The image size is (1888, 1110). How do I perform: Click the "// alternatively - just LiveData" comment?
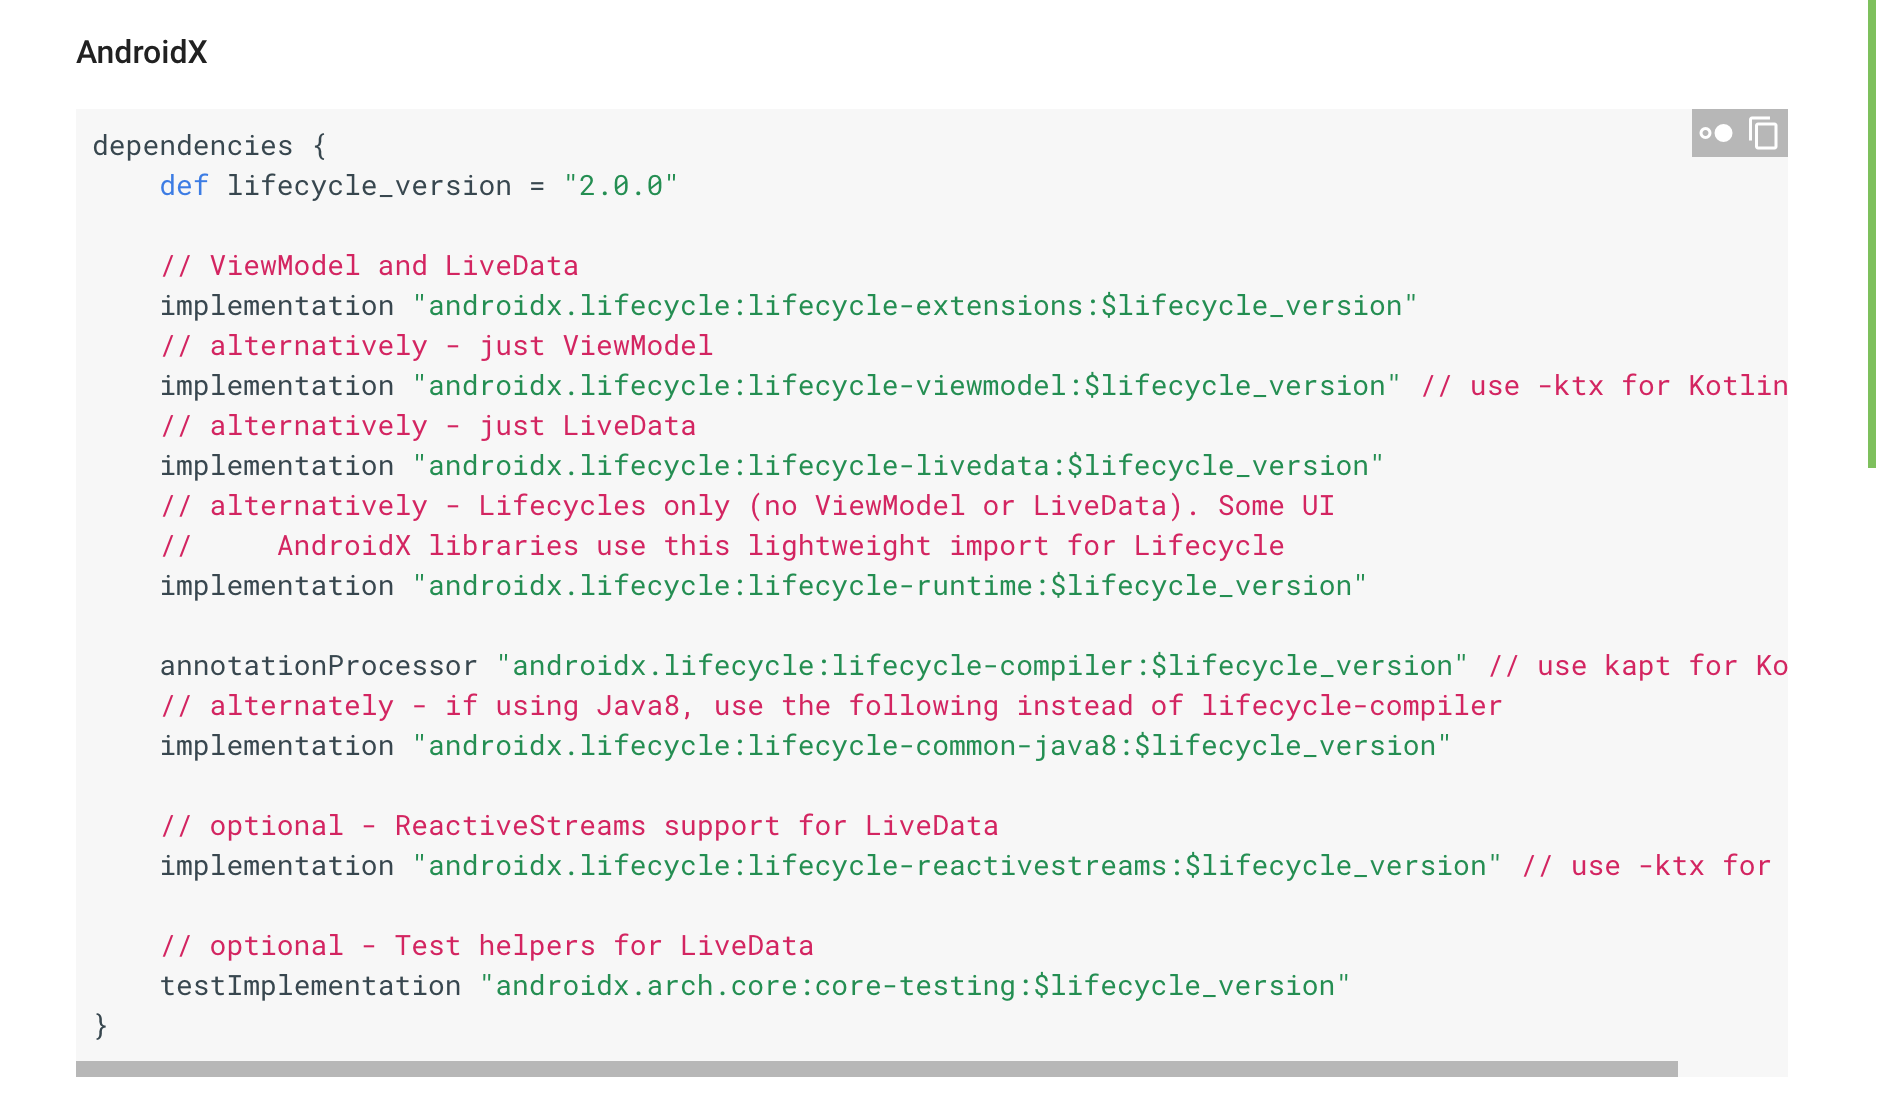point(428,426)
